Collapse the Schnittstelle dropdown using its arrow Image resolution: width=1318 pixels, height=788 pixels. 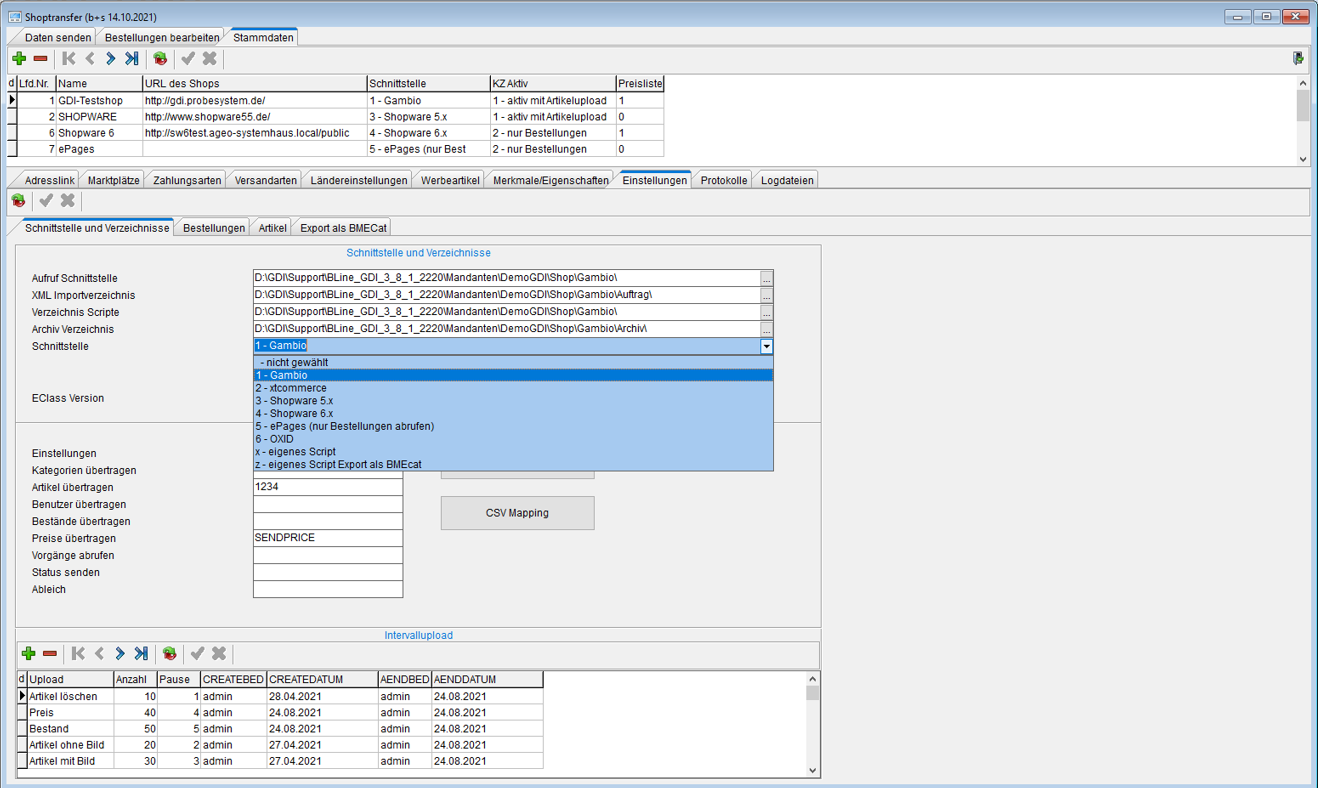click(x=766, y=346)
